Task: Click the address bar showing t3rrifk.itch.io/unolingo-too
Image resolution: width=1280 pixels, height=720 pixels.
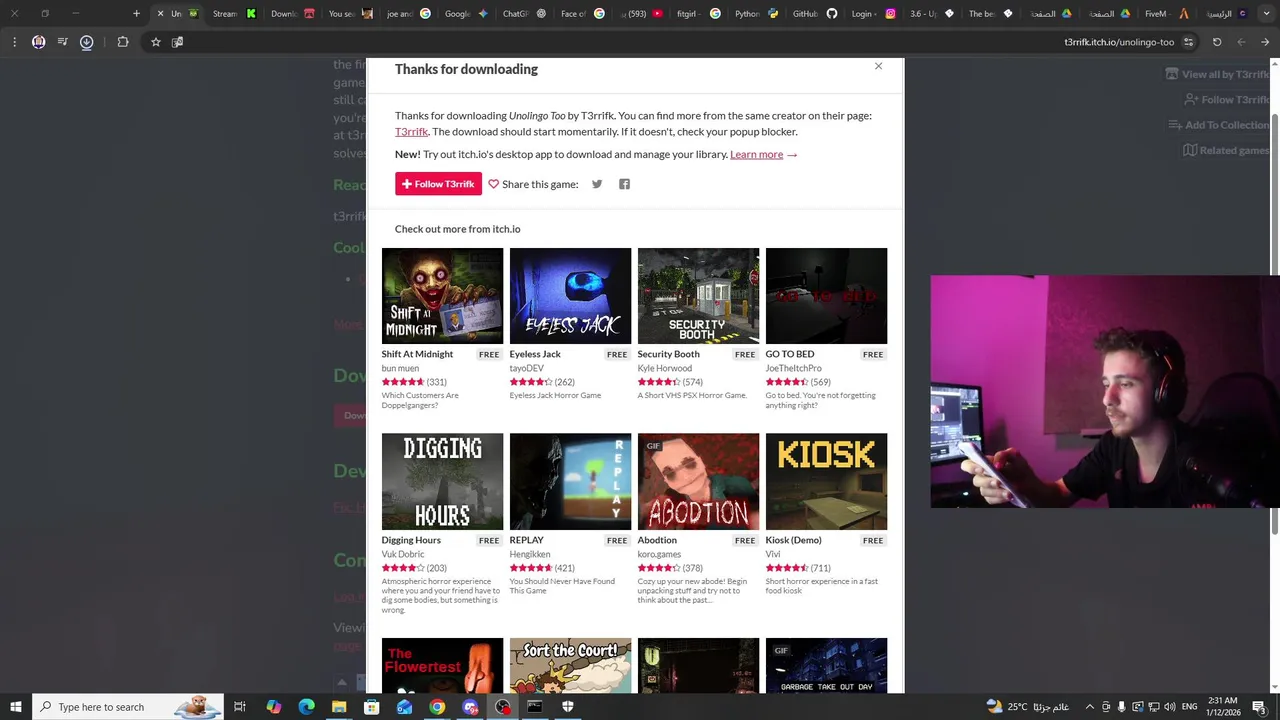Action: [1119, 42]
